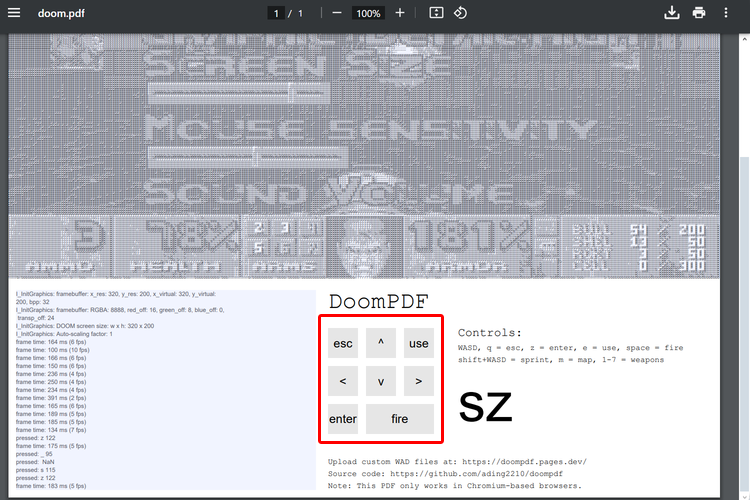Click the vertical scrollbar thumb

pos(745,323)
